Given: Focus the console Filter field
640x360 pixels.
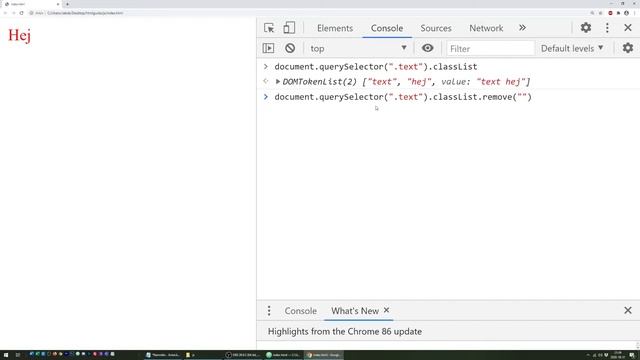Looking at the screenshot, I should pos(490,49).
